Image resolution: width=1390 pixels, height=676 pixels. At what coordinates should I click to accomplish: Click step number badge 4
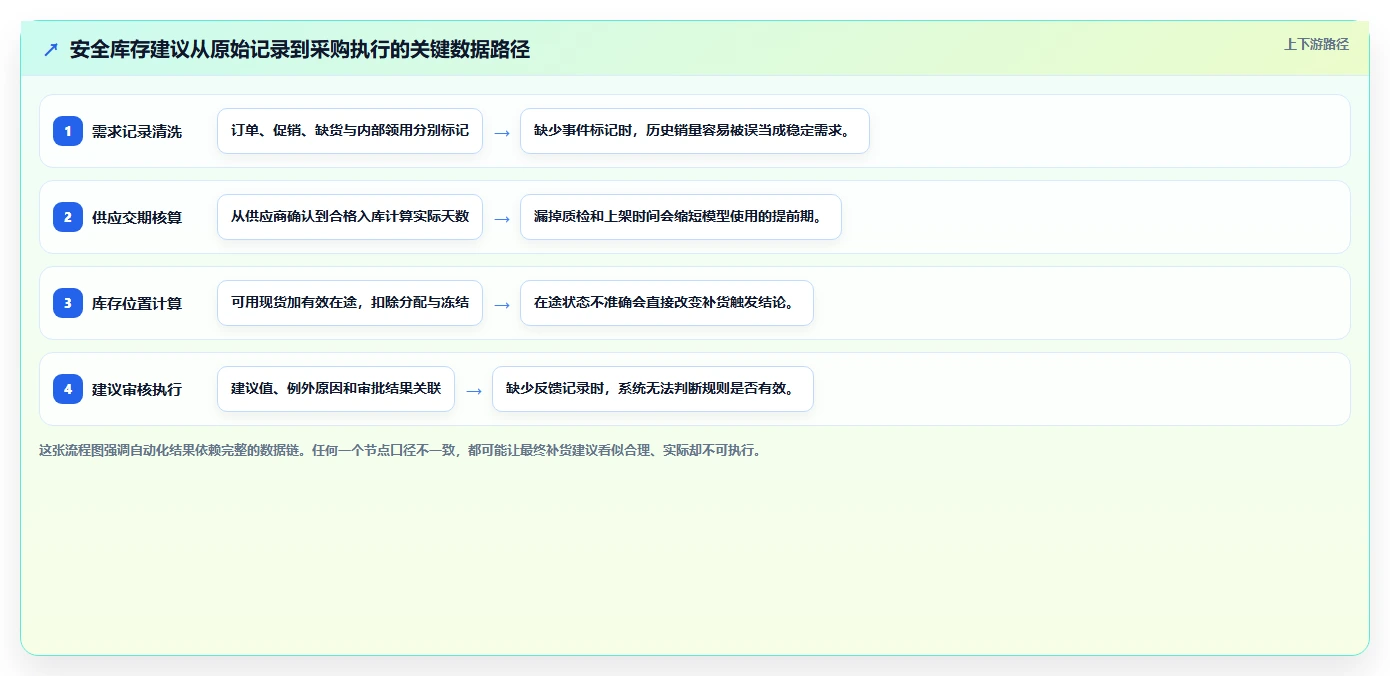pyautogui.click(x=68, y=389)
